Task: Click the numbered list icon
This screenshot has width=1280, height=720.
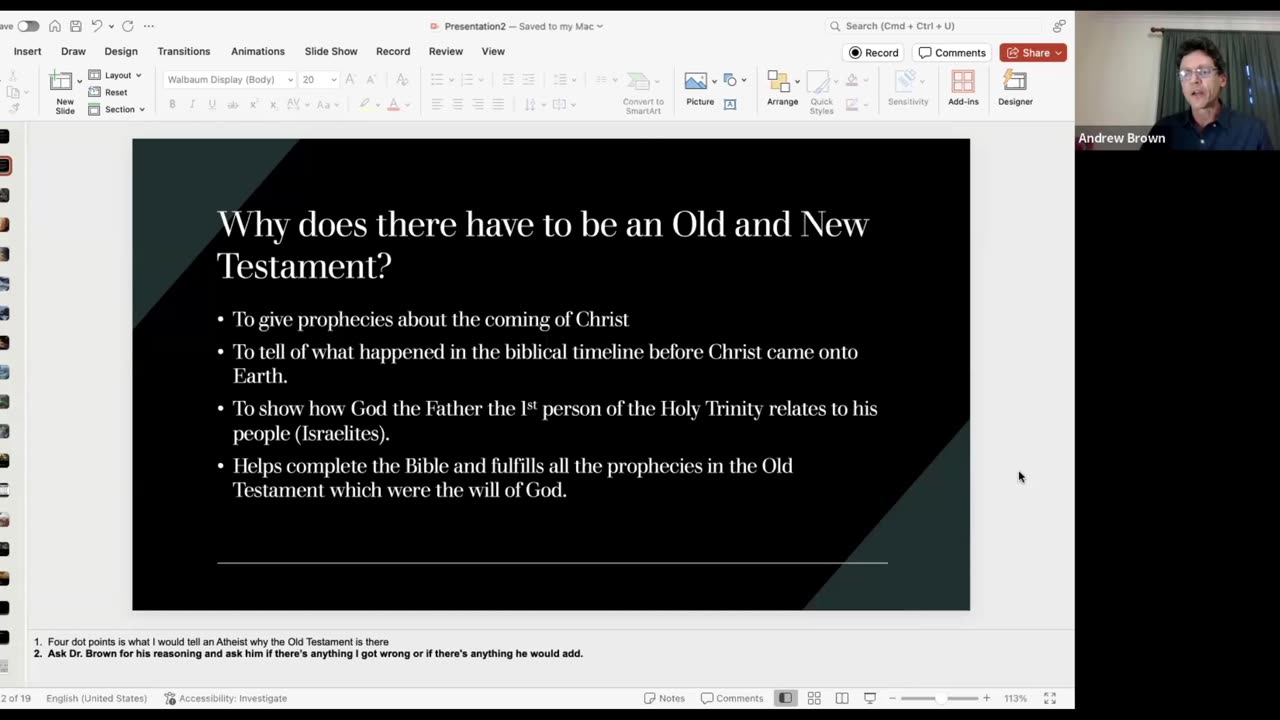Action: pos(465,80)
